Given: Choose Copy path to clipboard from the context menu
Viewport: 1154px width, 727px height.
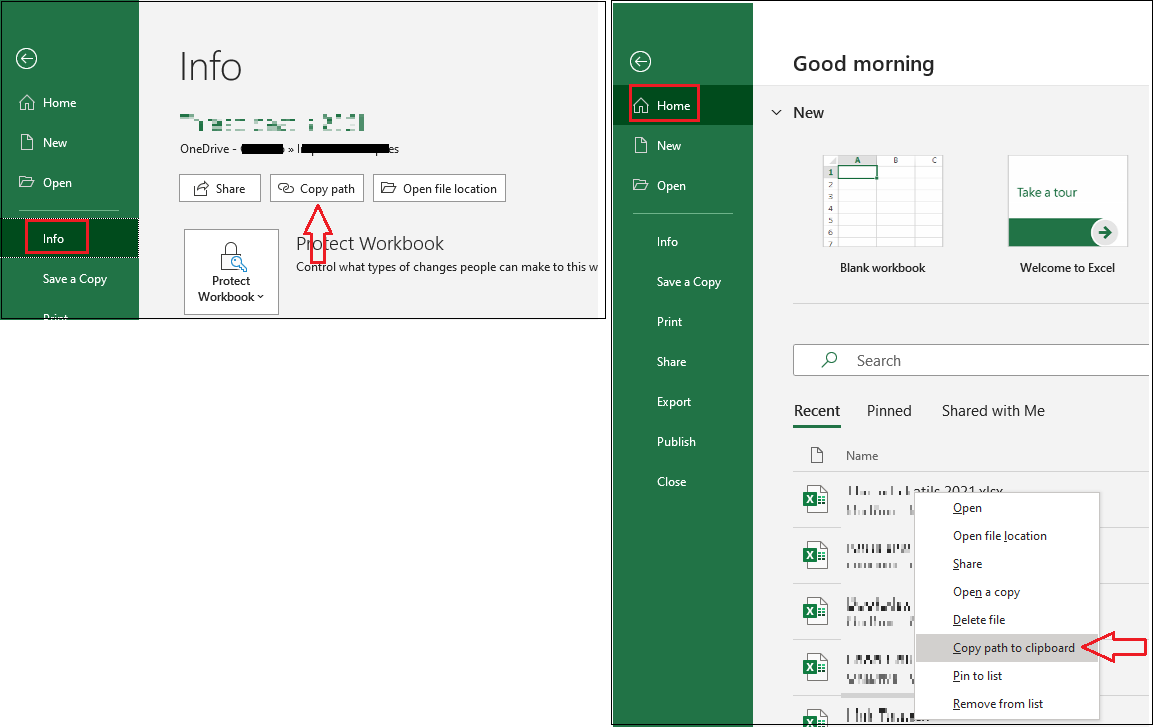Looking at the screenshot, I should point(1007,648).
